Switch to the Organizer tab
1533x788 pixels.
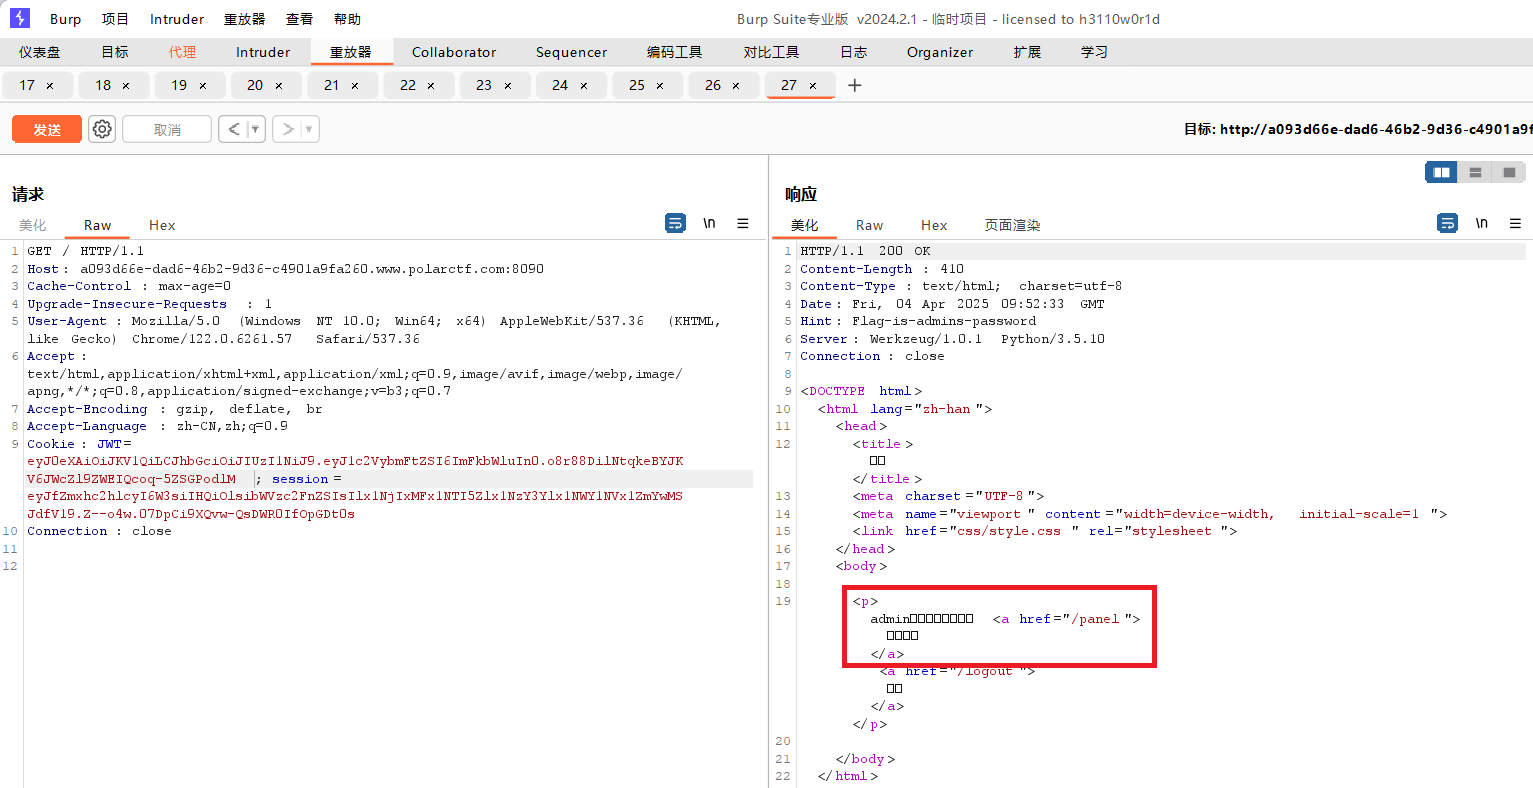tap(940, 52)
